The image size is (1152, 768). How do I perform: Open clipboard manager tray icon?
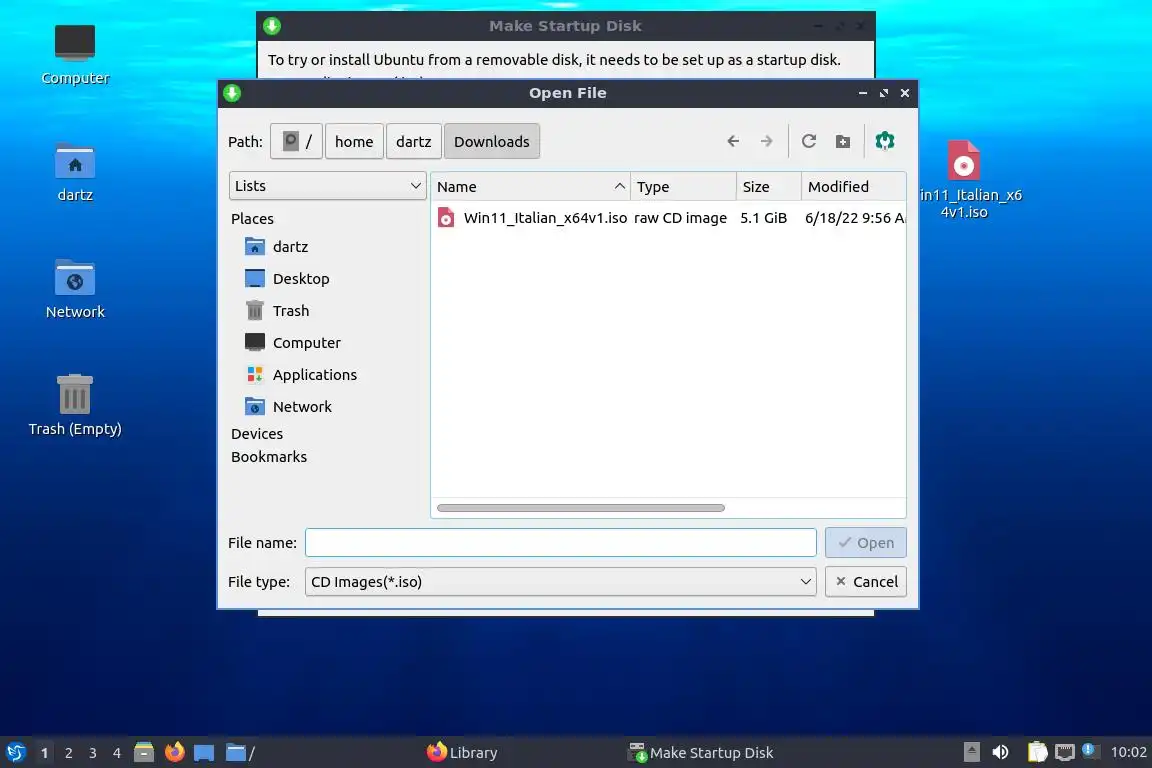(1037, 752)
